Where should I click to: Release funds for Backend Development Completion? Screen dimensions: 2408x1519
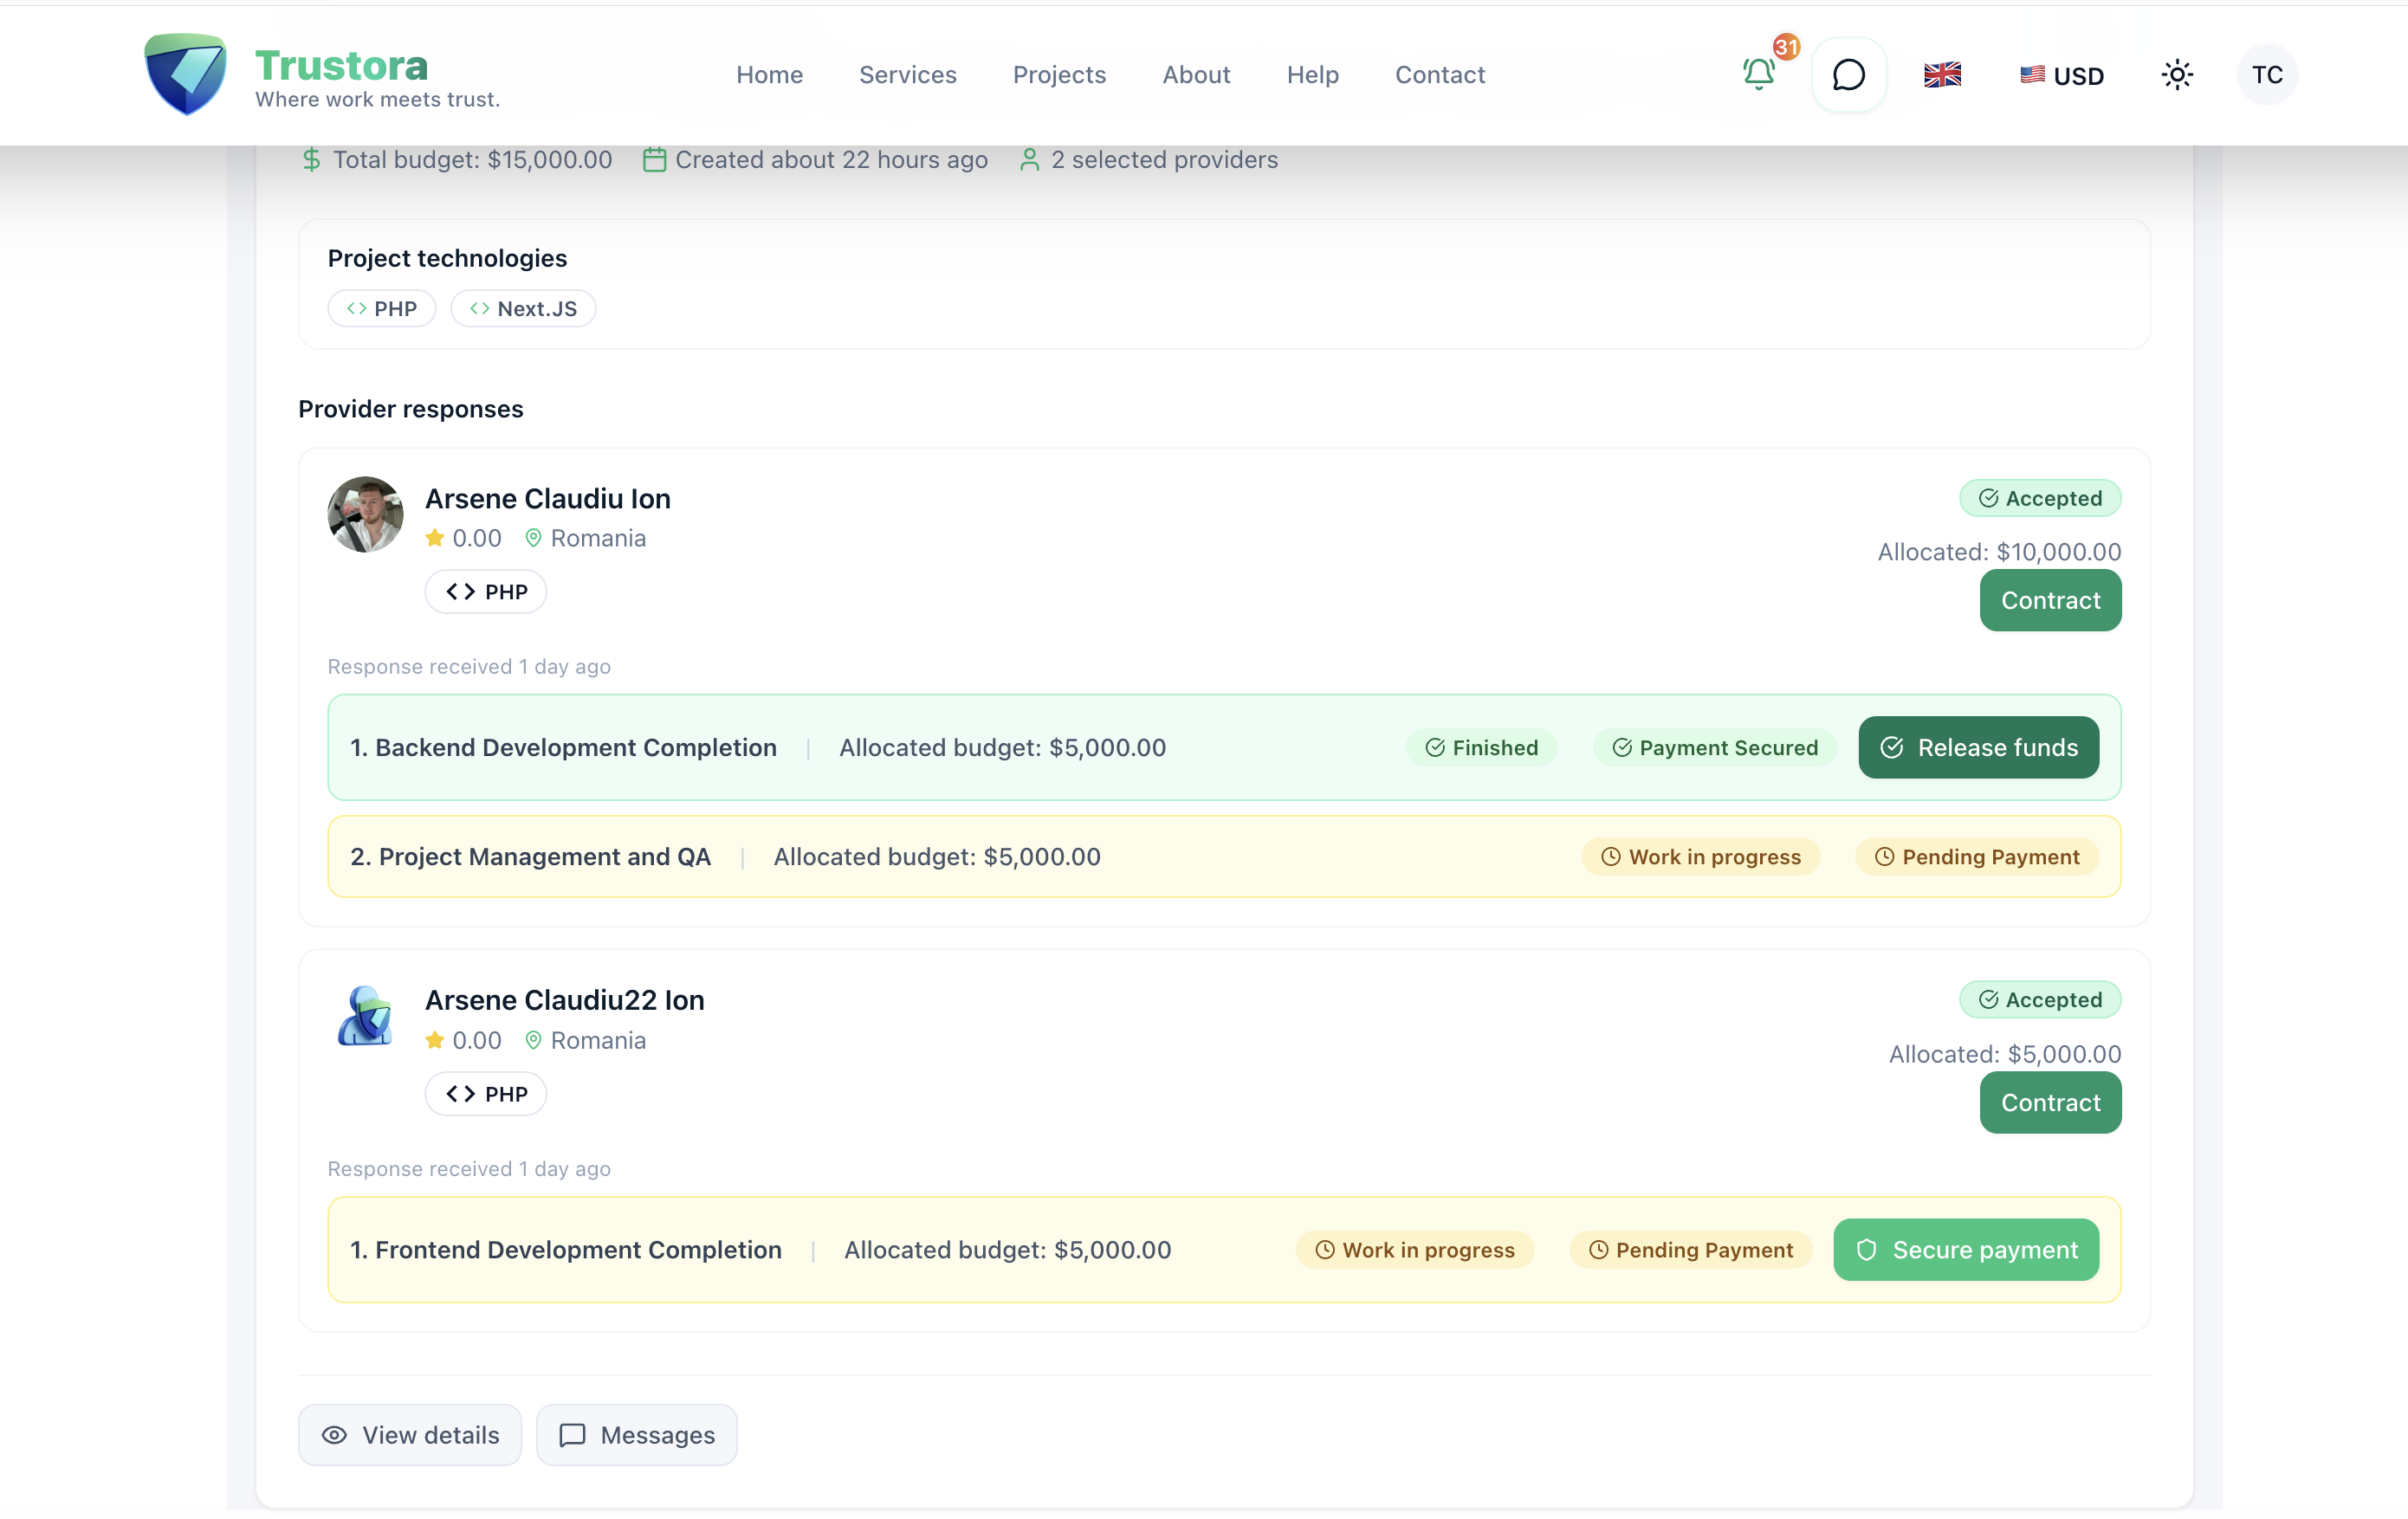click(x=1978, y=747)
